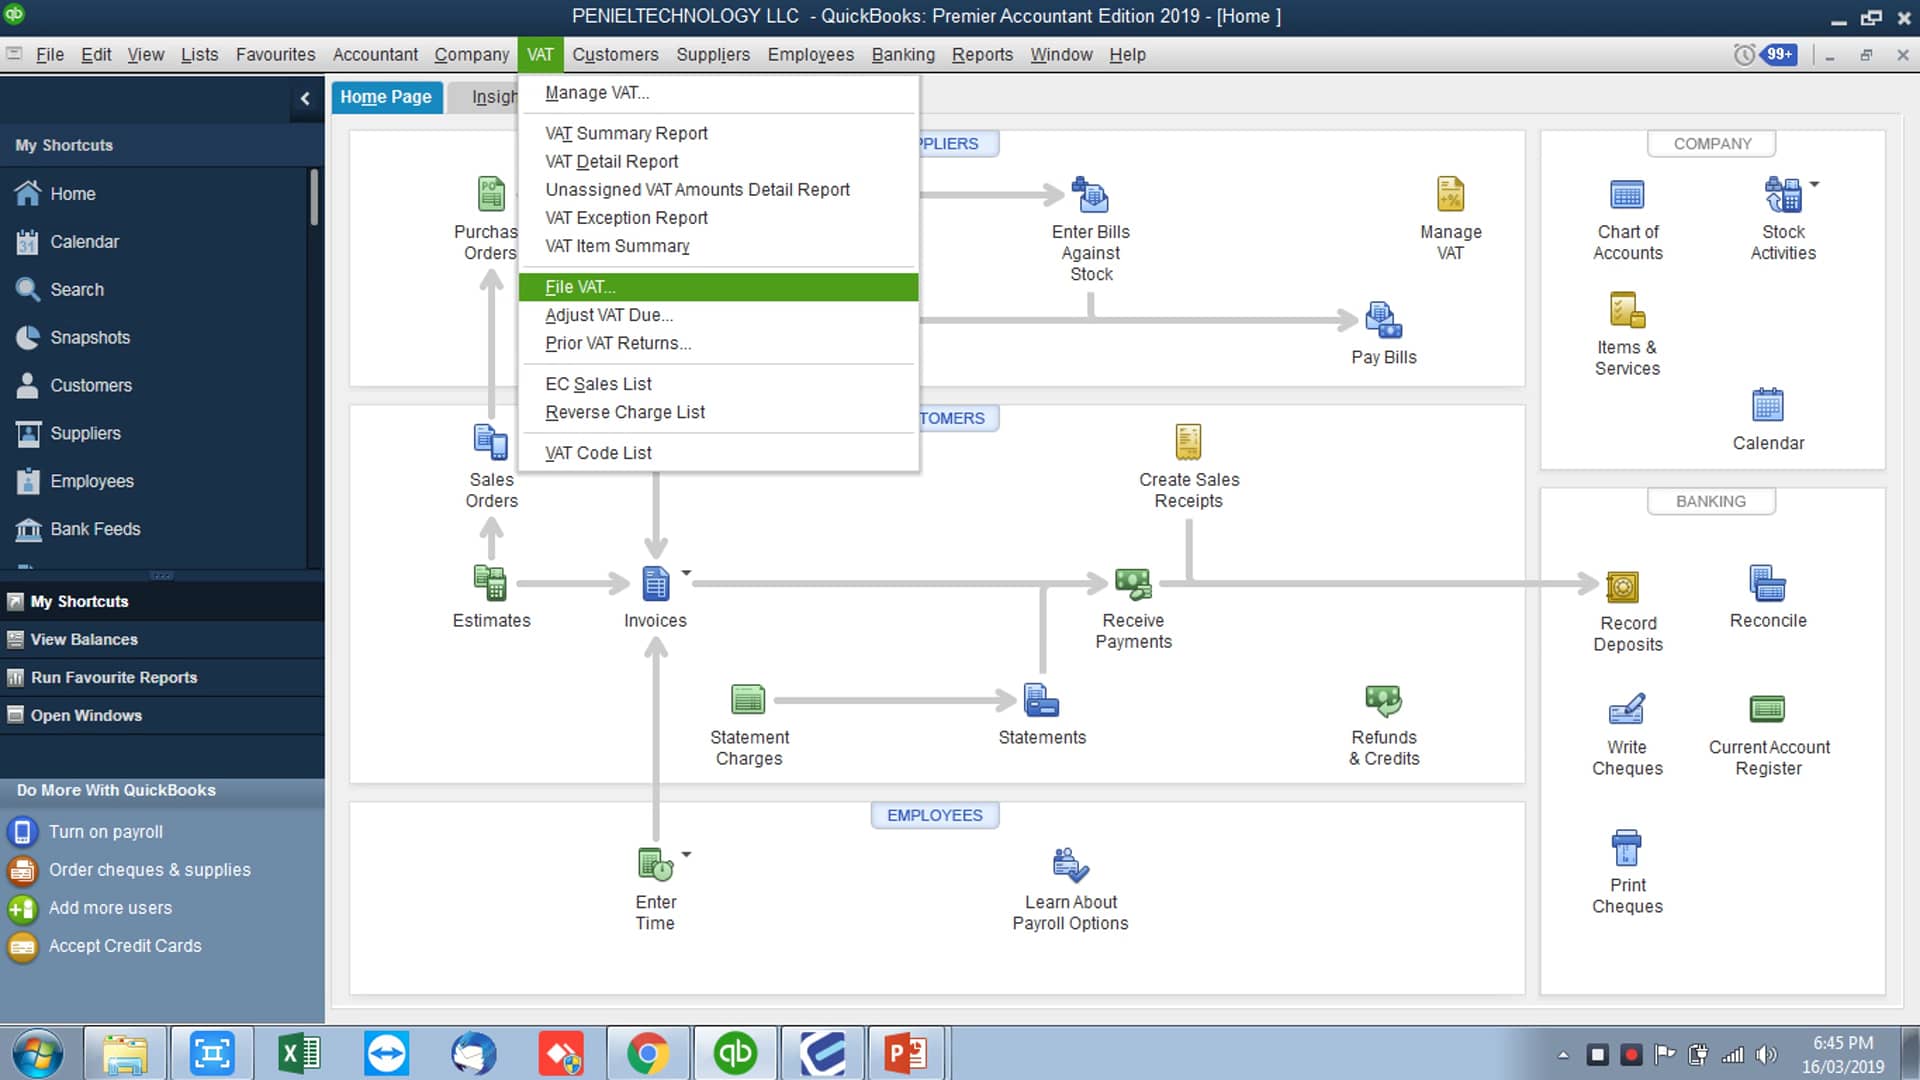Viewport: 1920px width, 1080px height.
Task: Open the Pay Bills icon
Action: coord(1383,320)
